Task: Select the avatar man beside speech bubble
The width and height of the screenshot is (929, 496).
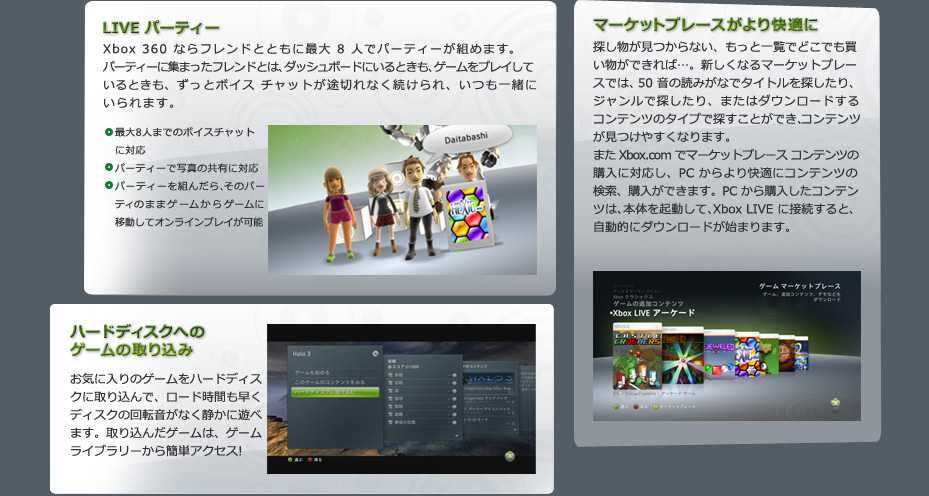Action: point(467,167)
